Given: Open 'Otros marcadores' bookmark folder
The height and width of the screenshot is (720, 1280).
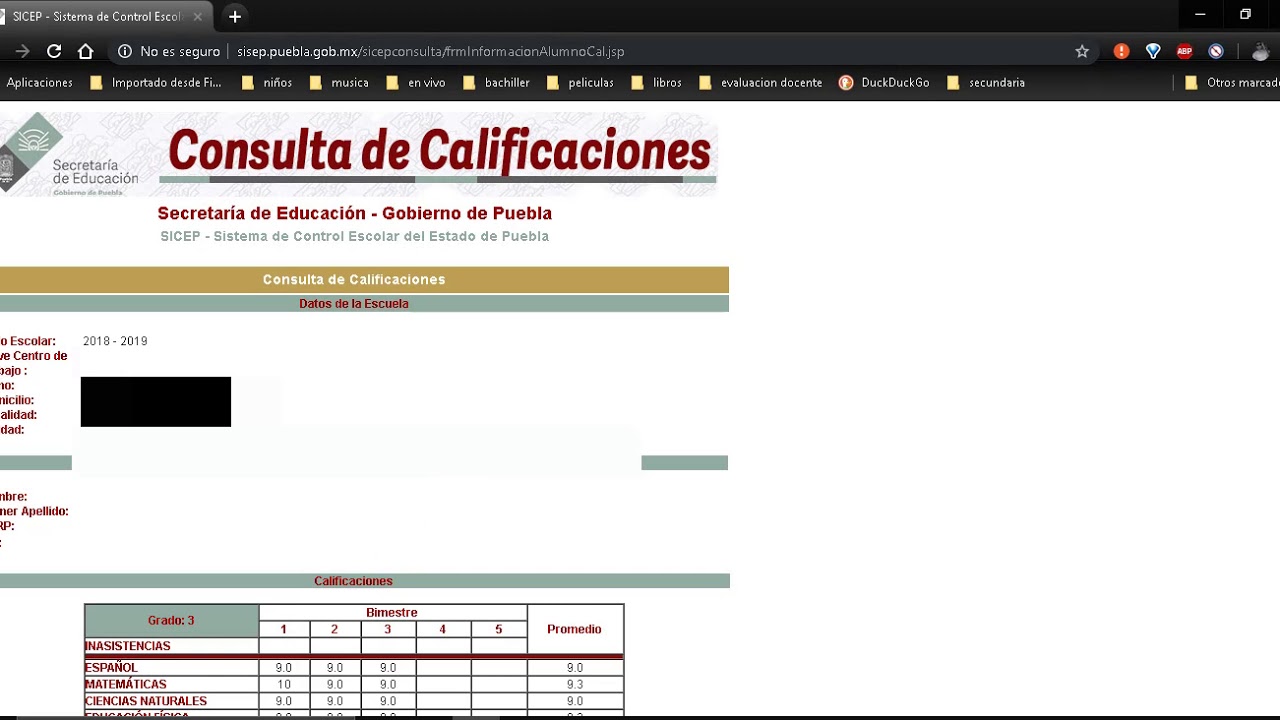Looking at the screenshot, I should coord(1232,83).
